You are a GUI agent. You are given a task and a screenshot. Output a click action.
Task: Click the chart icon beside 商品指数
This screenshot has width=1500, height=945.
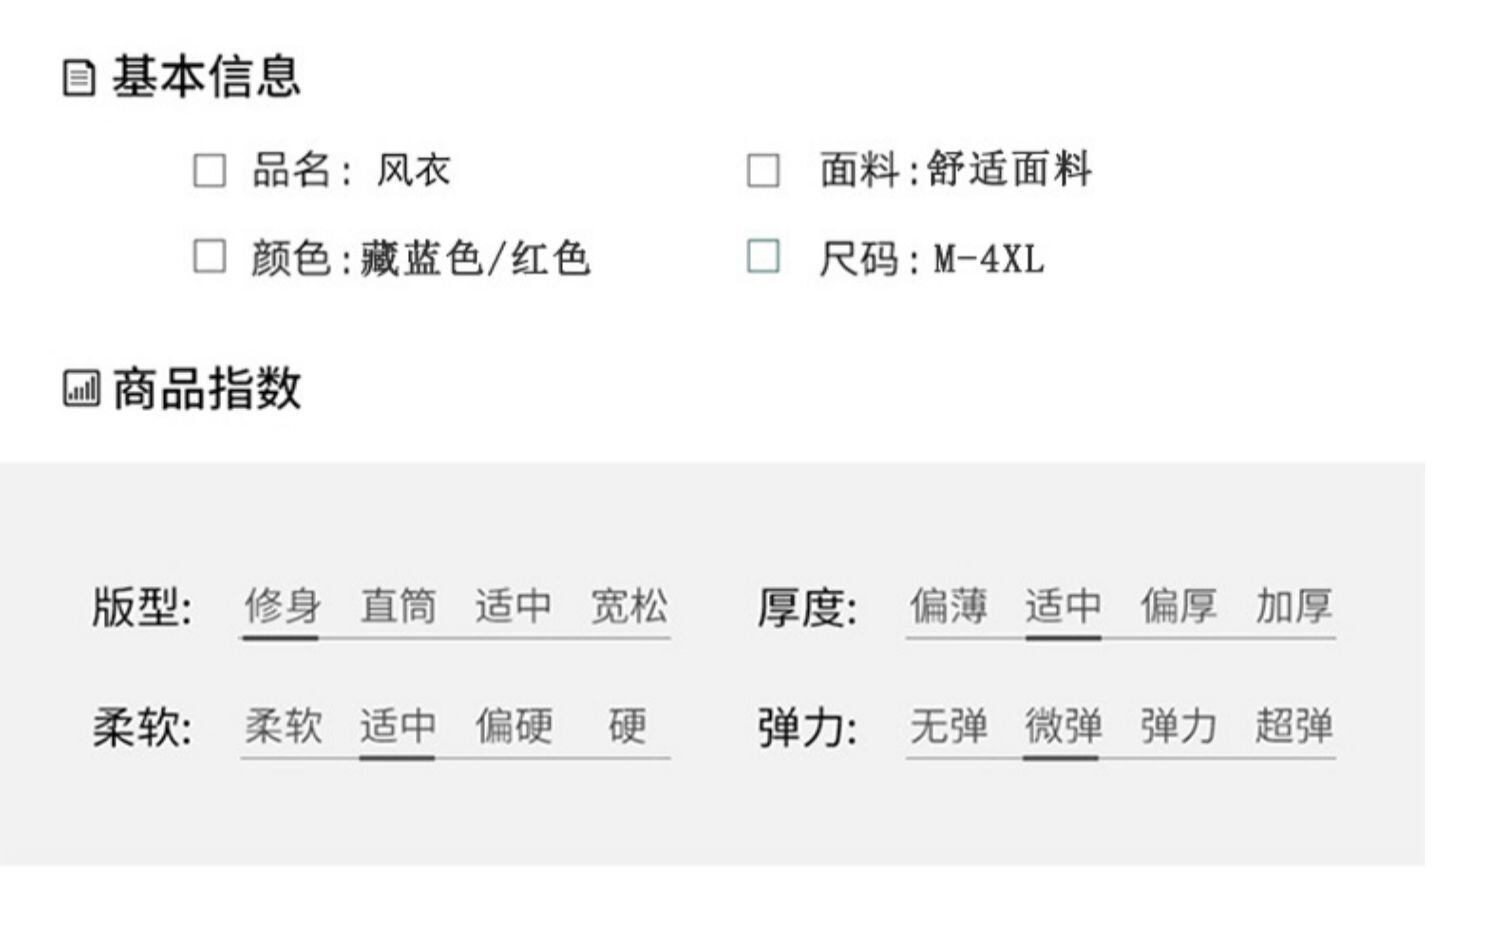pyautogui.click(x=81, y=388)
